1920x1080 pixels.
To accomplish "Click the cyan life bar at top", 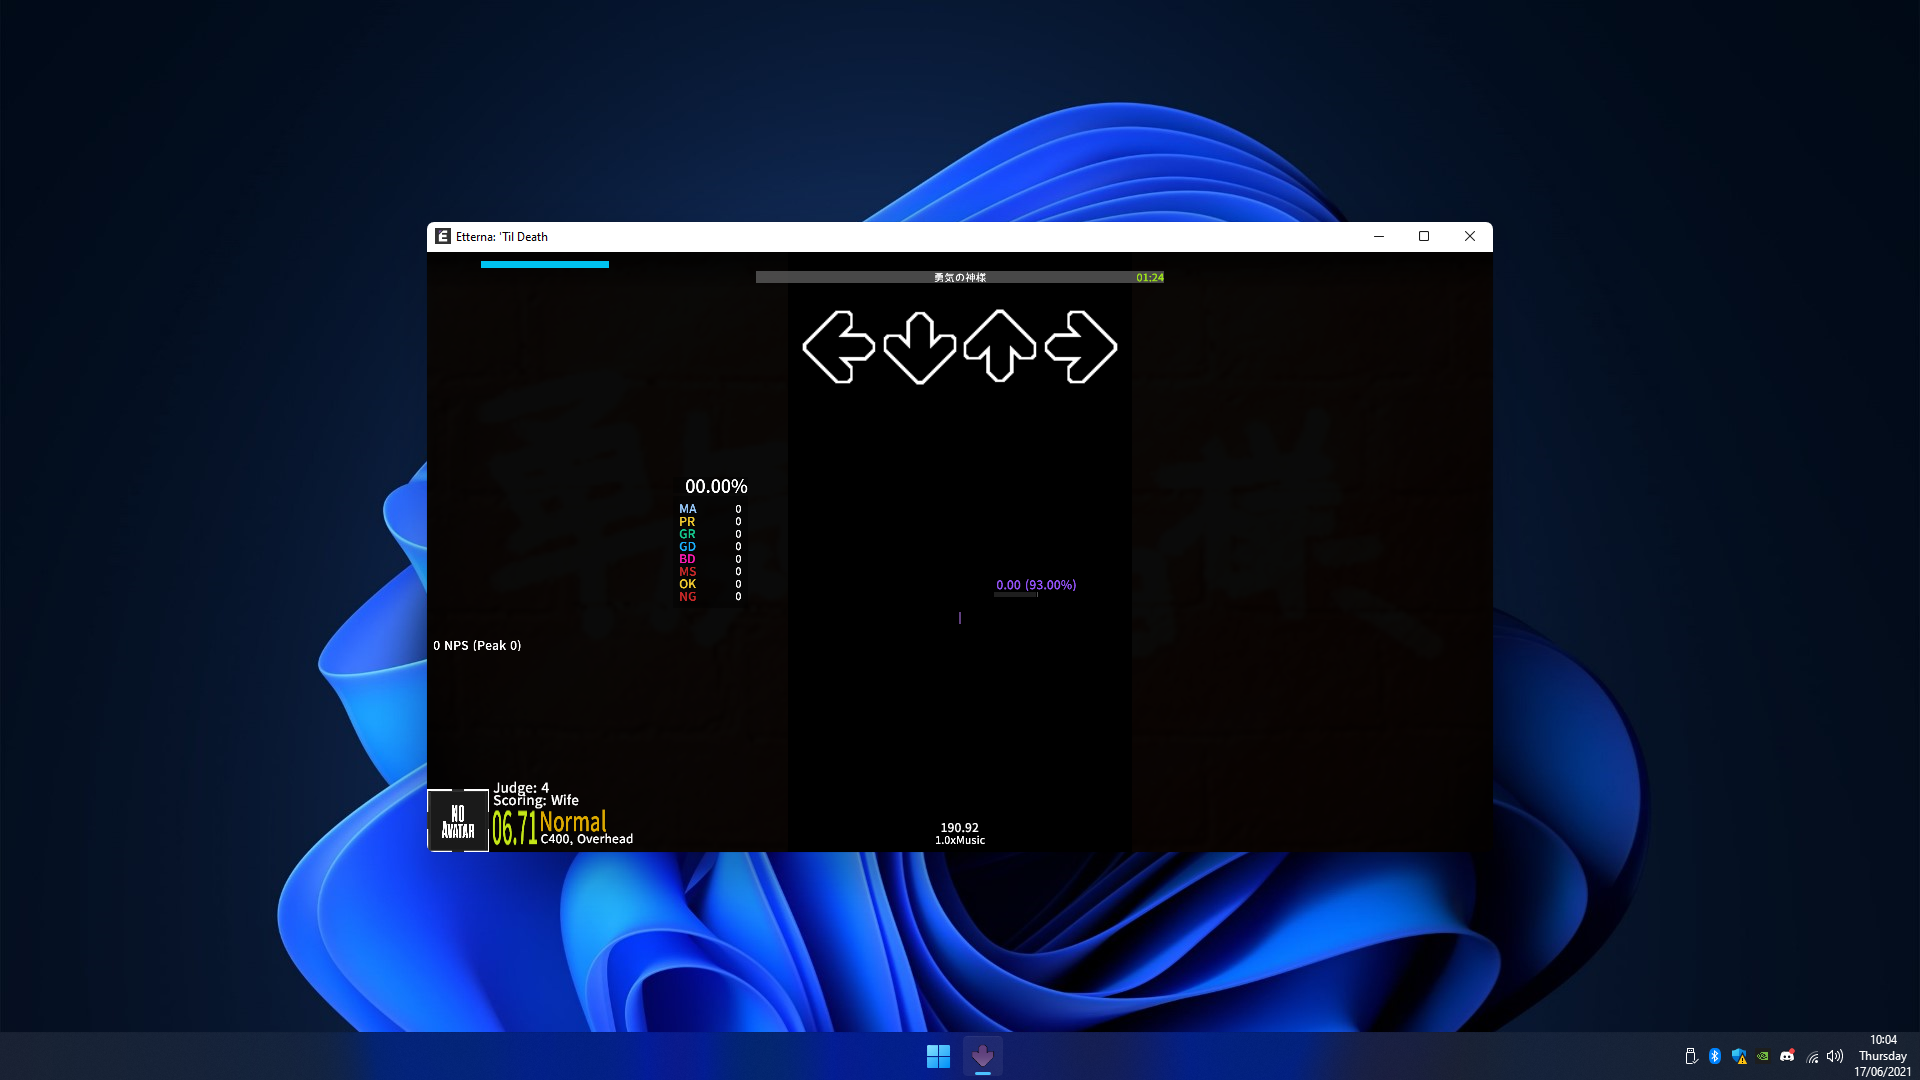I will [545, 264].
